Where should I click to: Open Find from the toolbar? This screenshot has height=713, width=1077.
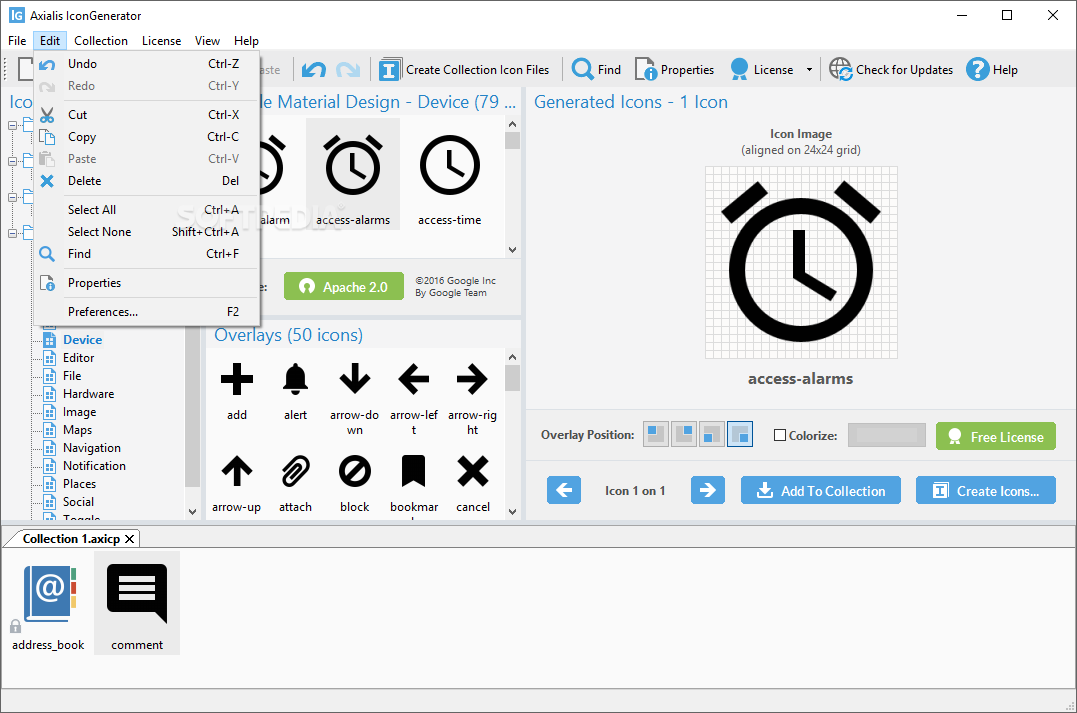point(596,69)
